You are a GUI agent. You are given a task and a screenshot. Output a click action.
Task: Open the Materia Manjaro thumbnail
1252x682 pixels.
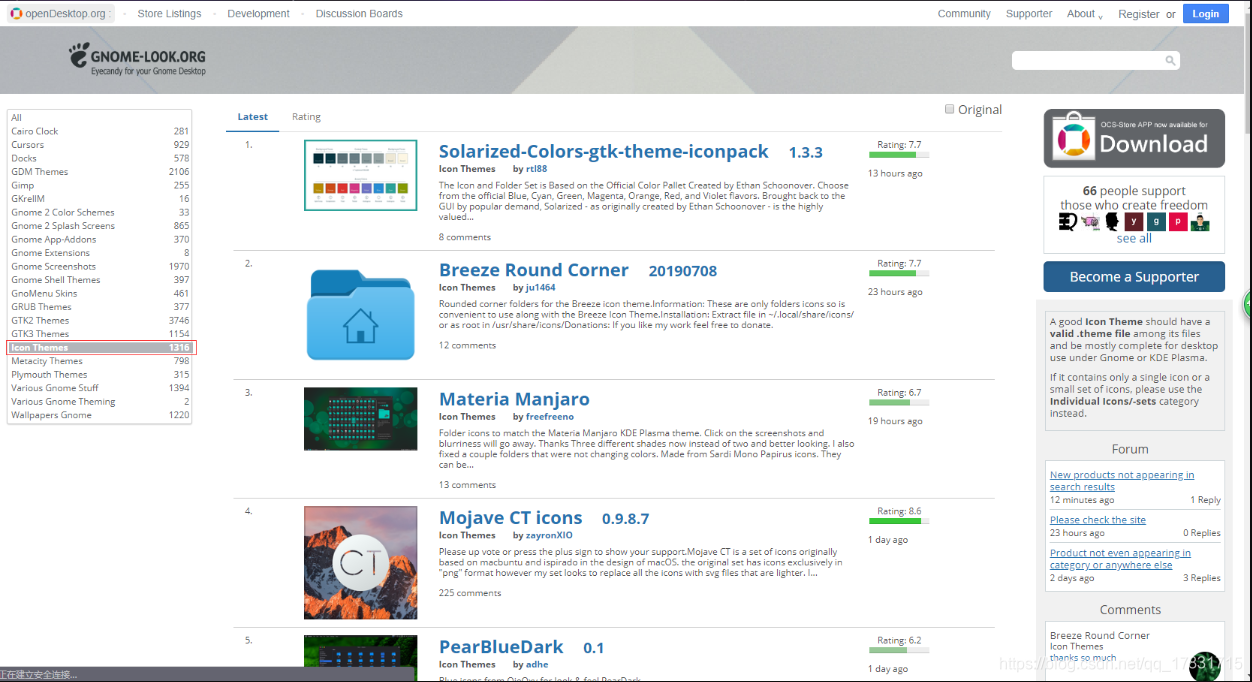(x=360, y=419)
